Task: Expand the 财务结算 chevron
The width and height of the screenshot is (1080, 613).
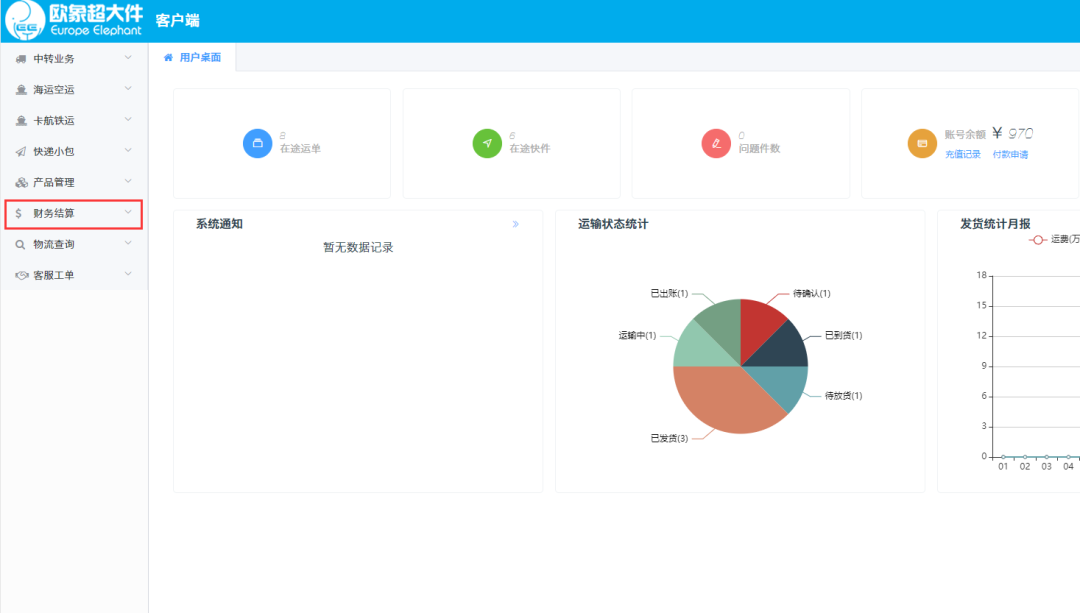Action: tap(128, 212)
